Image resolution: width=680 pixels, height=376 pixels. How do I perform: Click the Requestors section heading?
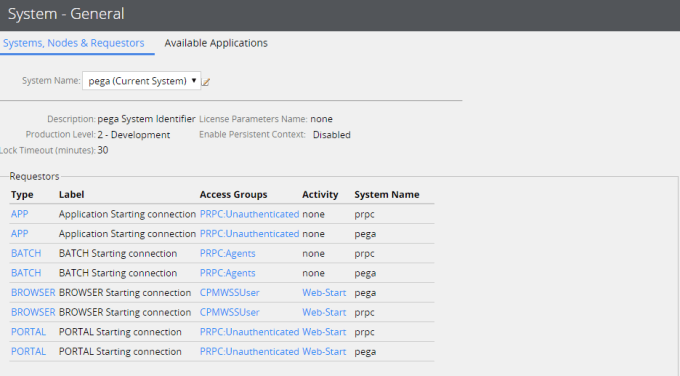(x=34, y=176)
